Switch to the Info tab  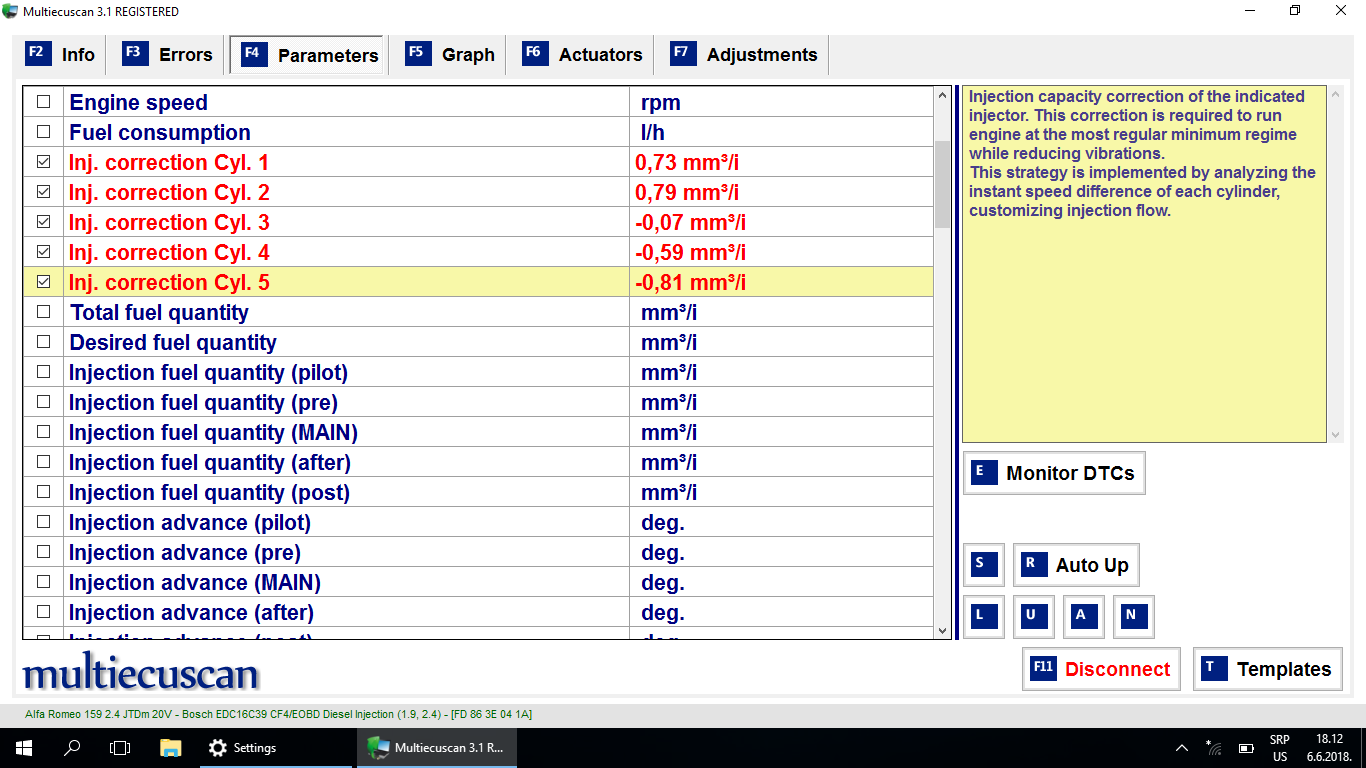61,55
